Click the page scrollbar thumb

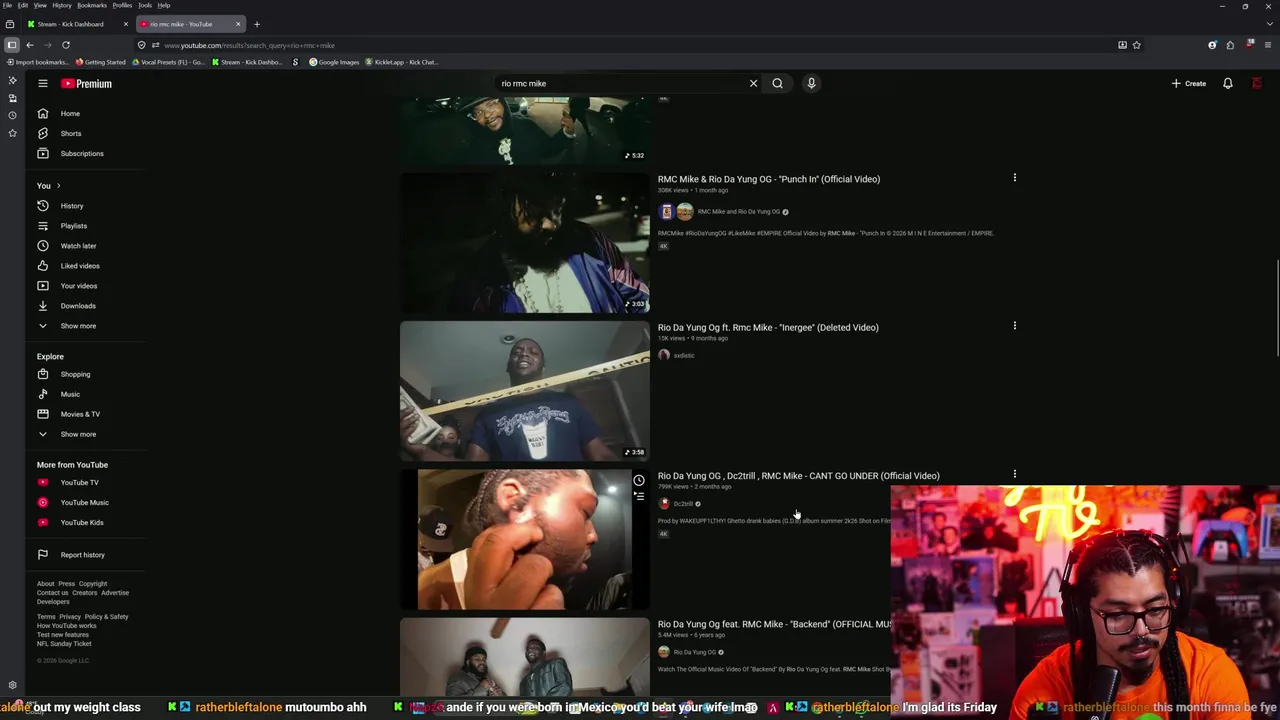(x=1276, y=307)
